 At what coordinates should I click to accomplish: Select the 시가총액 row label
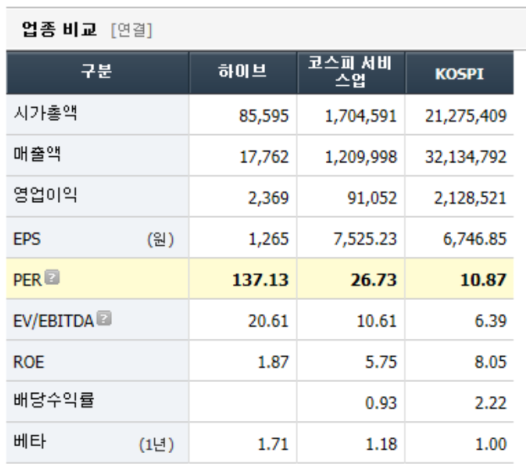click(x=45, y=113)
